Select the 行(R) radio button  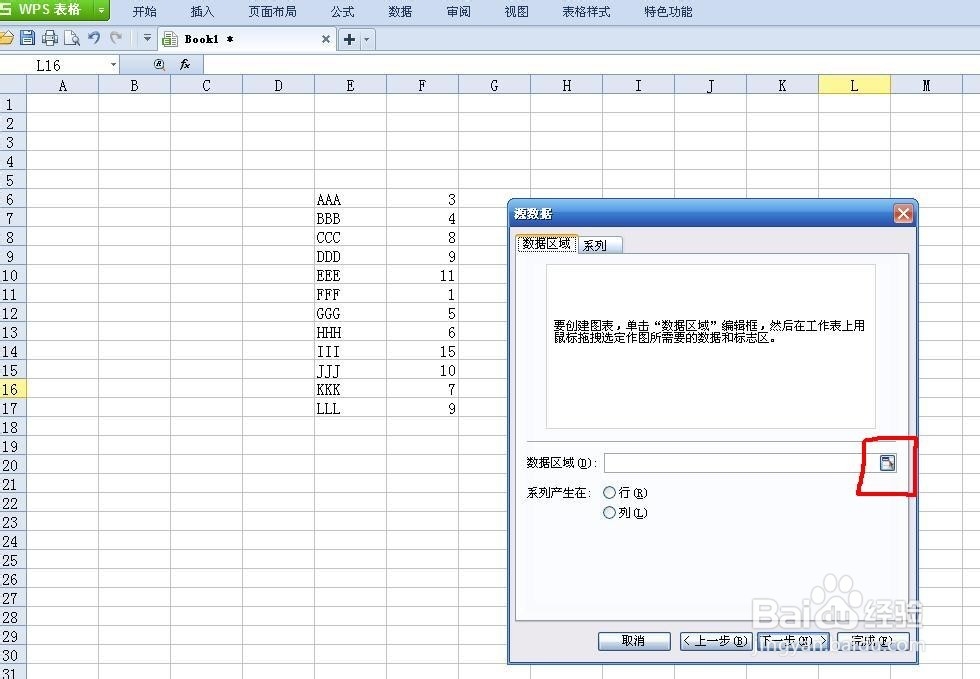611,492
